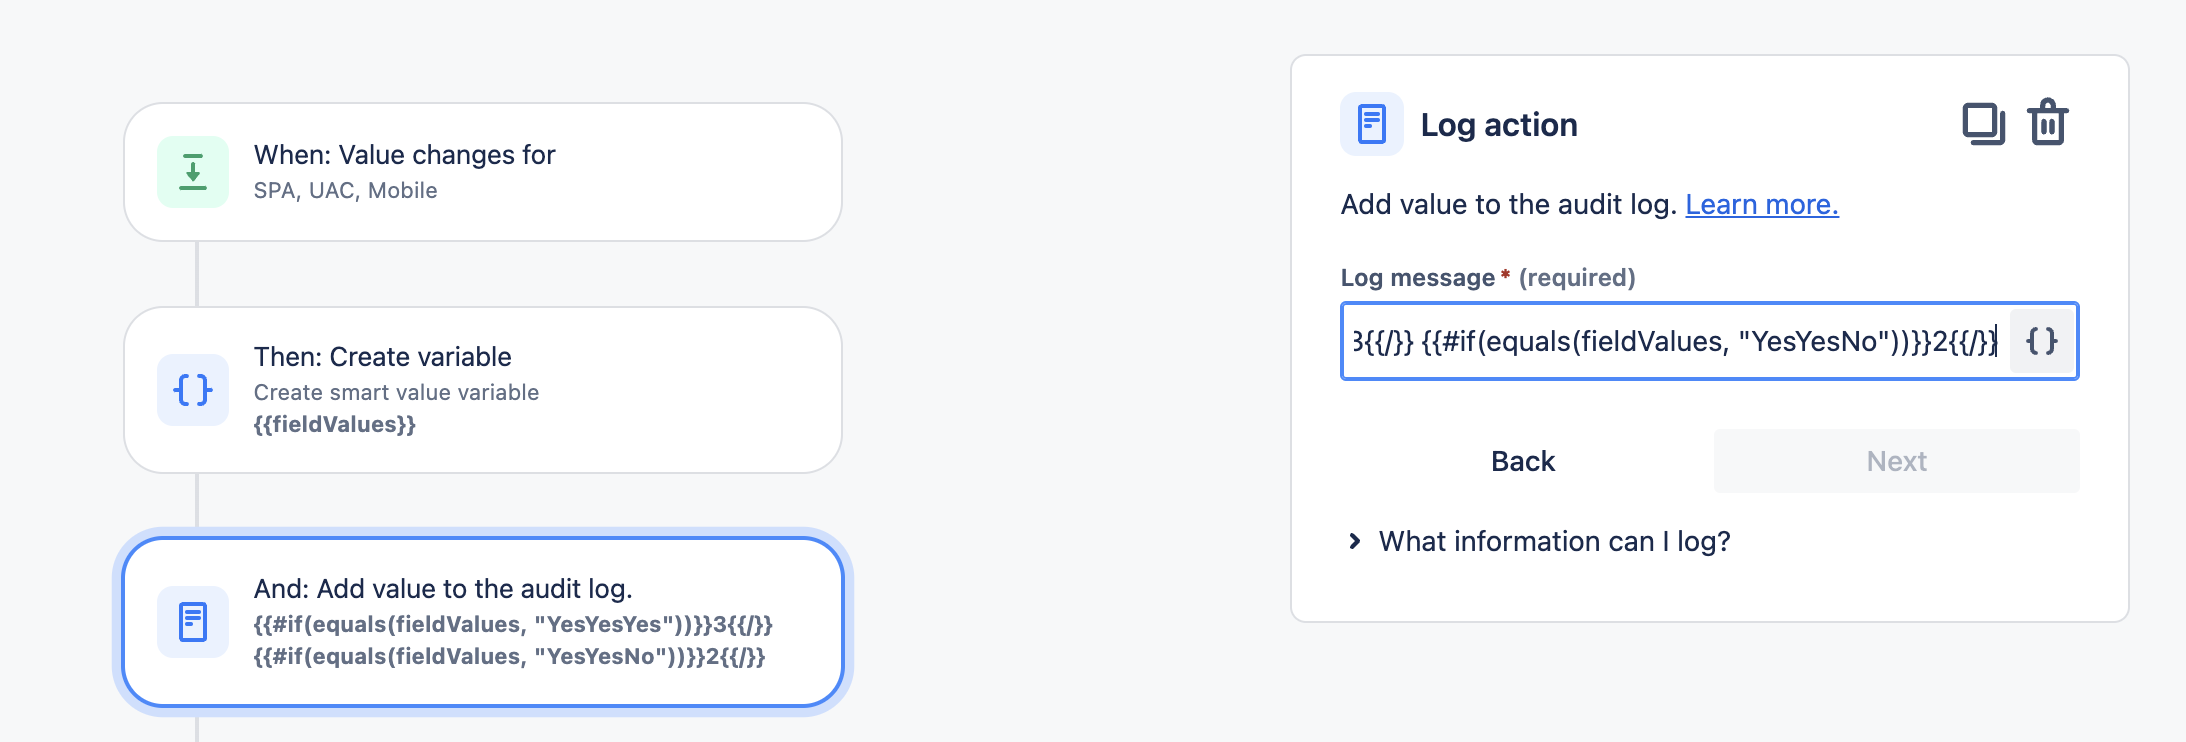Open the smart value picker braces icon
2186x742 pixels.
click(2042, 342)
